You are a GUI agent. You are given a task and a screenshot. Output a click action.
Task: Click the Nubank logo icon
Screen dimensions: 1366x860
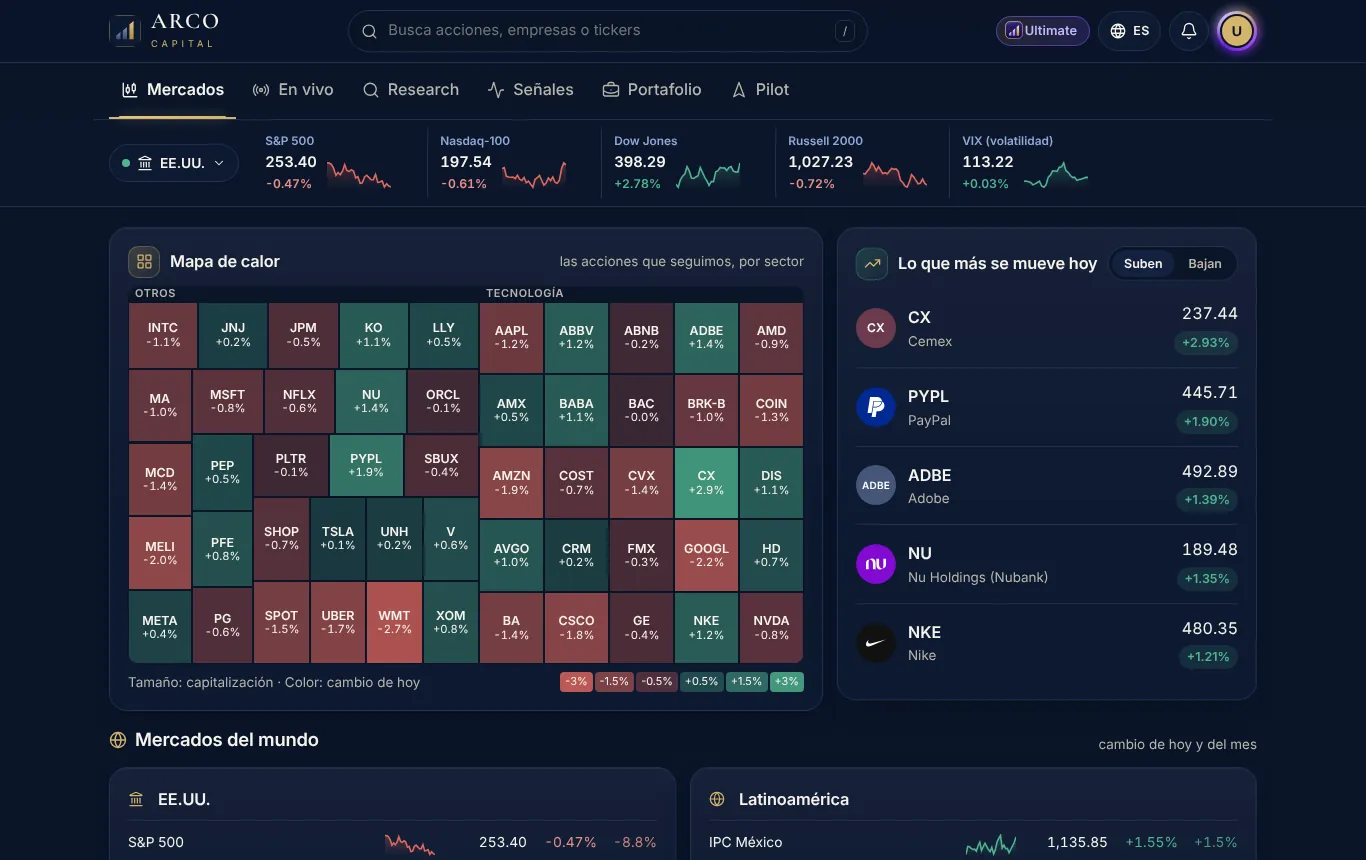pos(875,564)
